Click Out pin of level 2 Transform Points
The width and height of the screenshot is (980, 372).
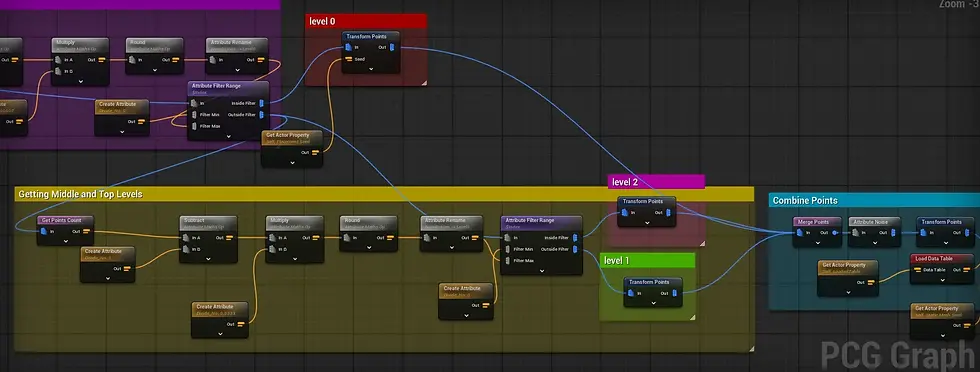[x=669, y=213]
